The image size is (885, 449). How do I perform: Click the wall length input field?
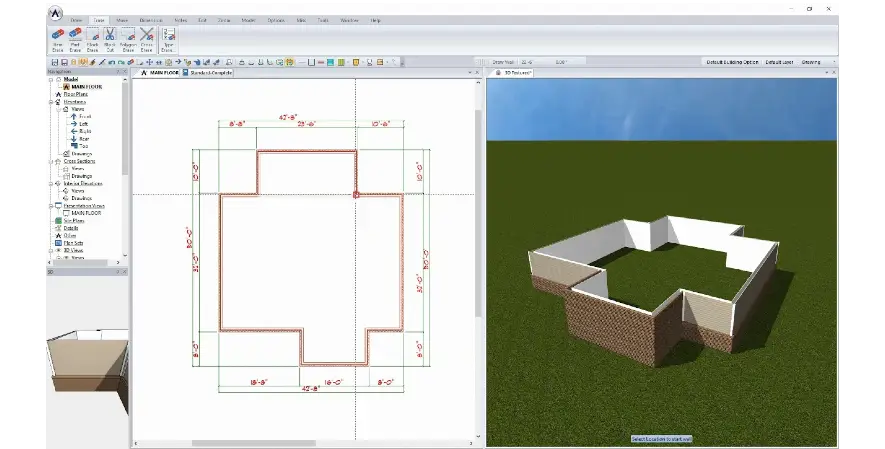535,62
